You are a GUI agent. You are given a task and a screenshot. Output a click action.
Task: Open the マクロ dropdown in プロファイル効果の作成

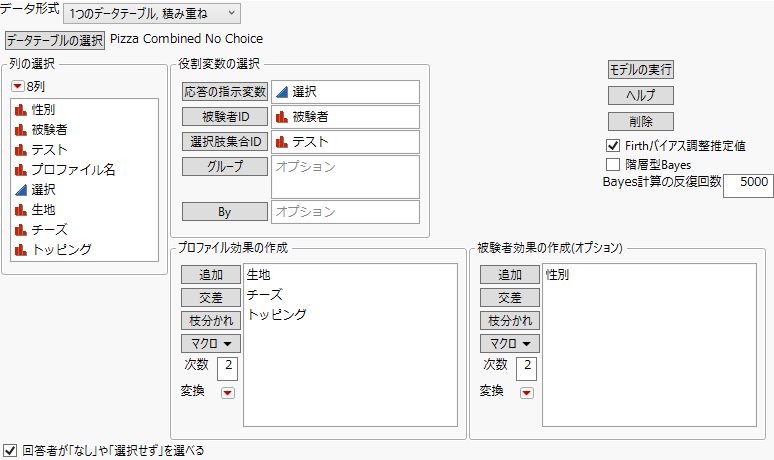coord(209,343)
